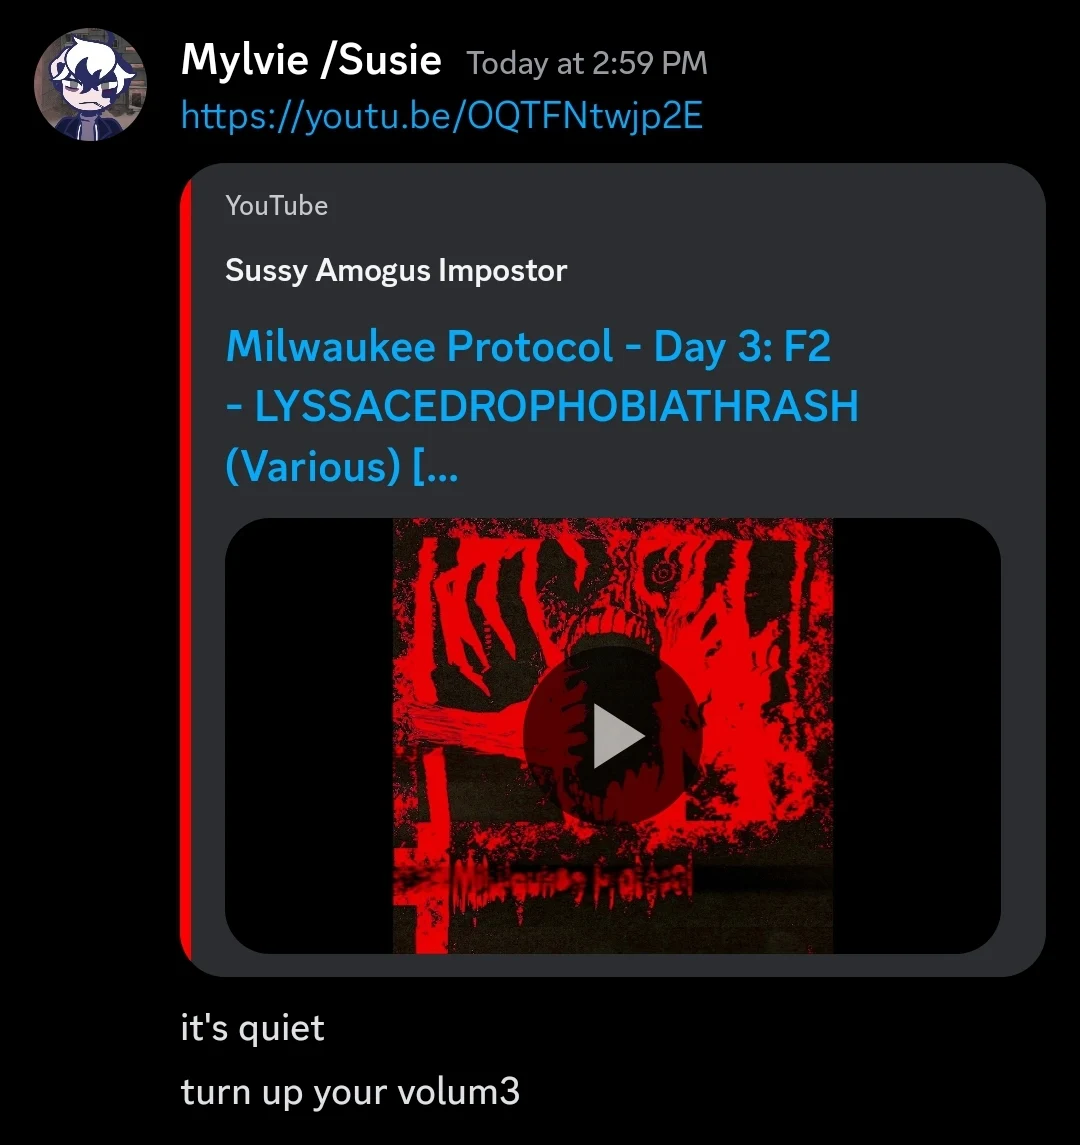Tap black area left of the artwork
Viewport: 1080px width, 1145px height.
[310, 735]
